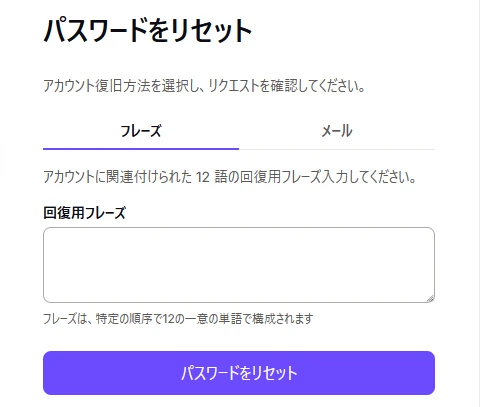Click the top border of the phrase text area
Image resolution: width=480 pixels, height=407 pixels.
point(239,228)
